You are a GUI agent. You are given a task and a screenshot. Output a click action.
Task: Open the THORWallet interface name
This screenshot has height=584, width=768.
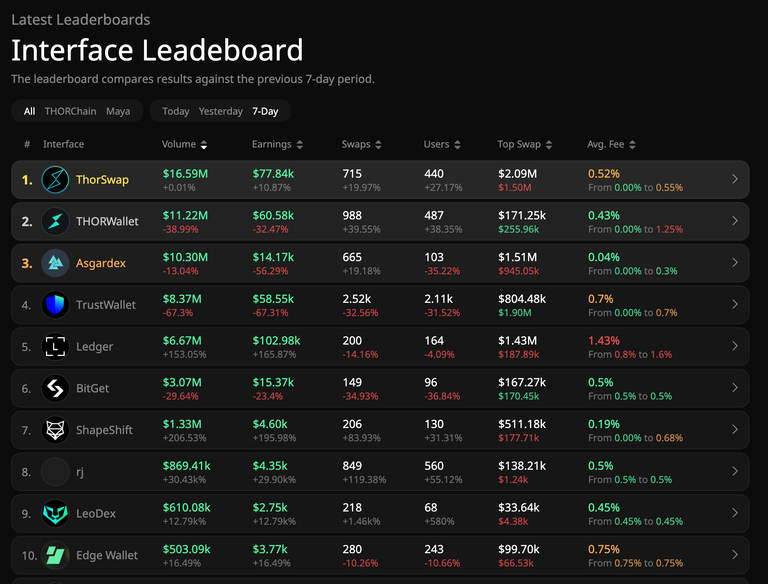(x=107, y=221)
